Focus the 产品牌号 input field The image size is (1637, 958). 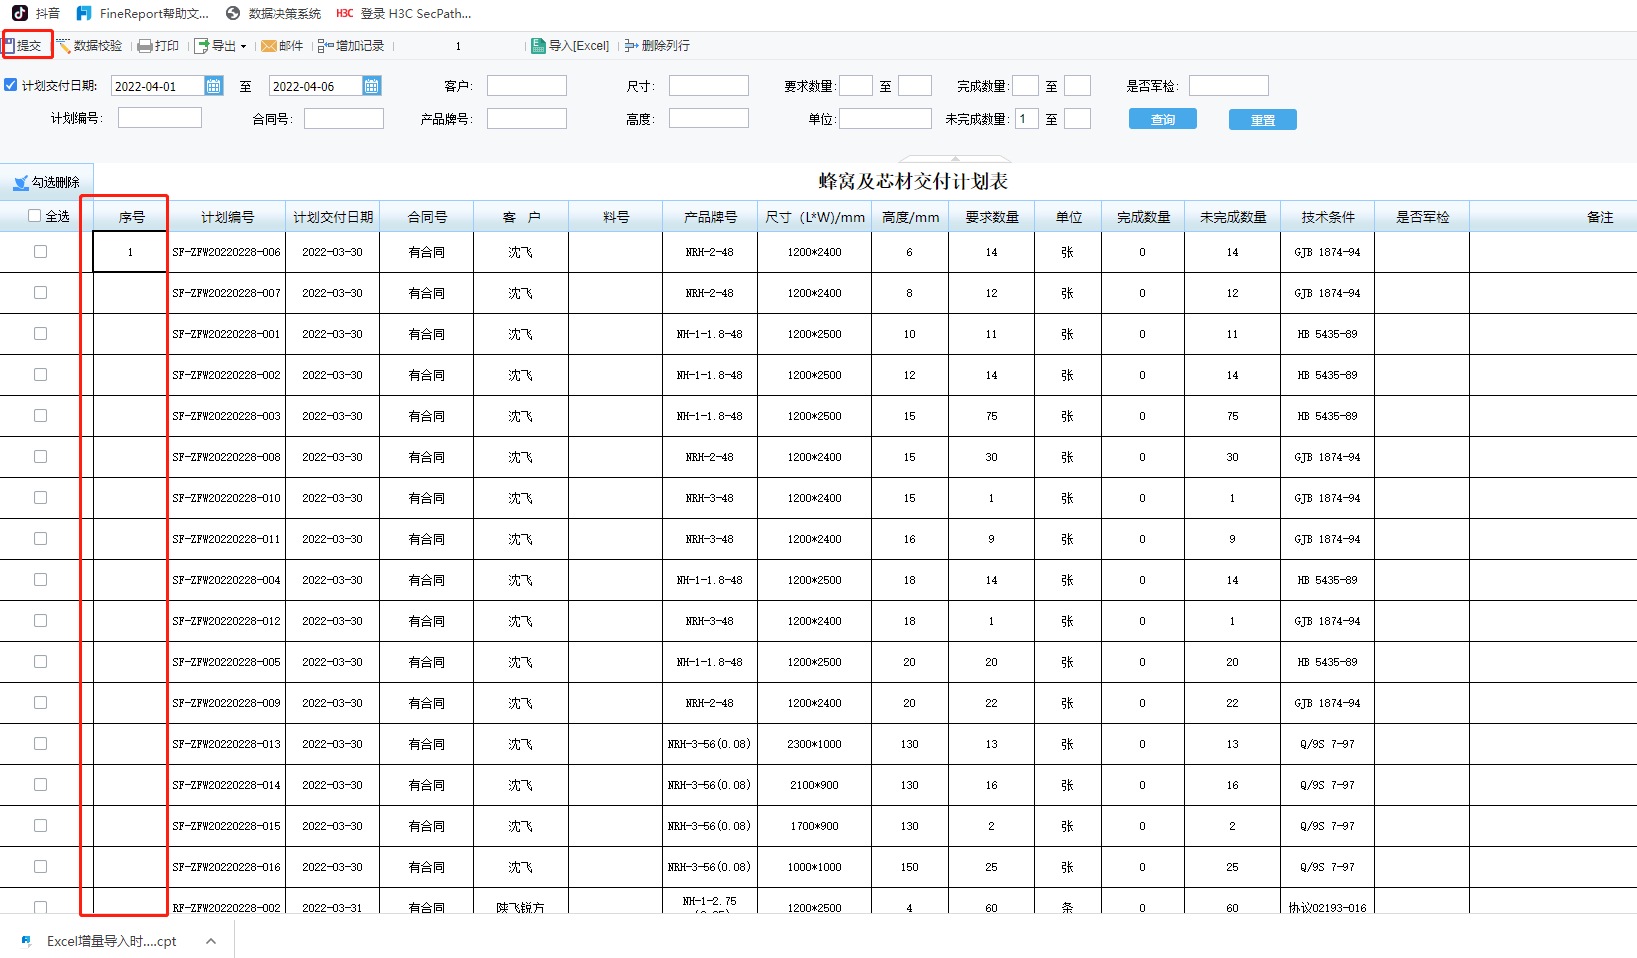(527, 118)
